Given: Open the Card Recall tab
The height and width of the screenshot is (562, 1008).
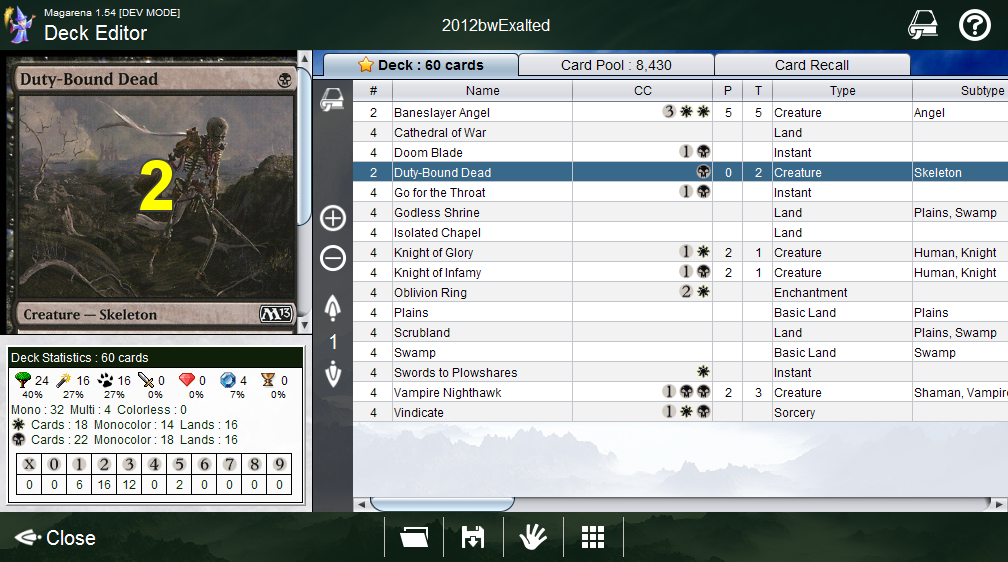Looking at the screenshot, I should 811,65.
